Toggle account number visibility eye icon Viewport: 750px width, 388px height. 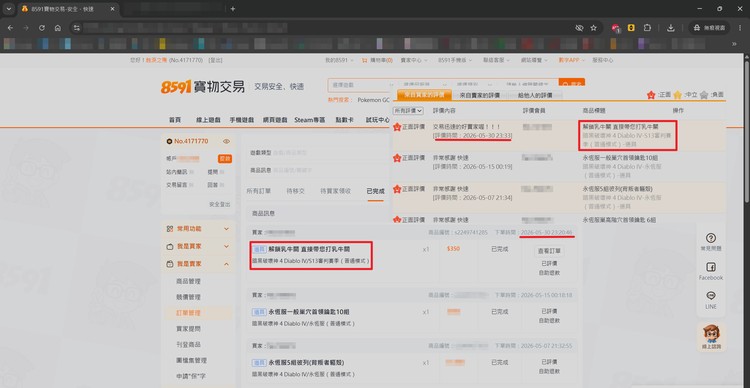point(227,141)
